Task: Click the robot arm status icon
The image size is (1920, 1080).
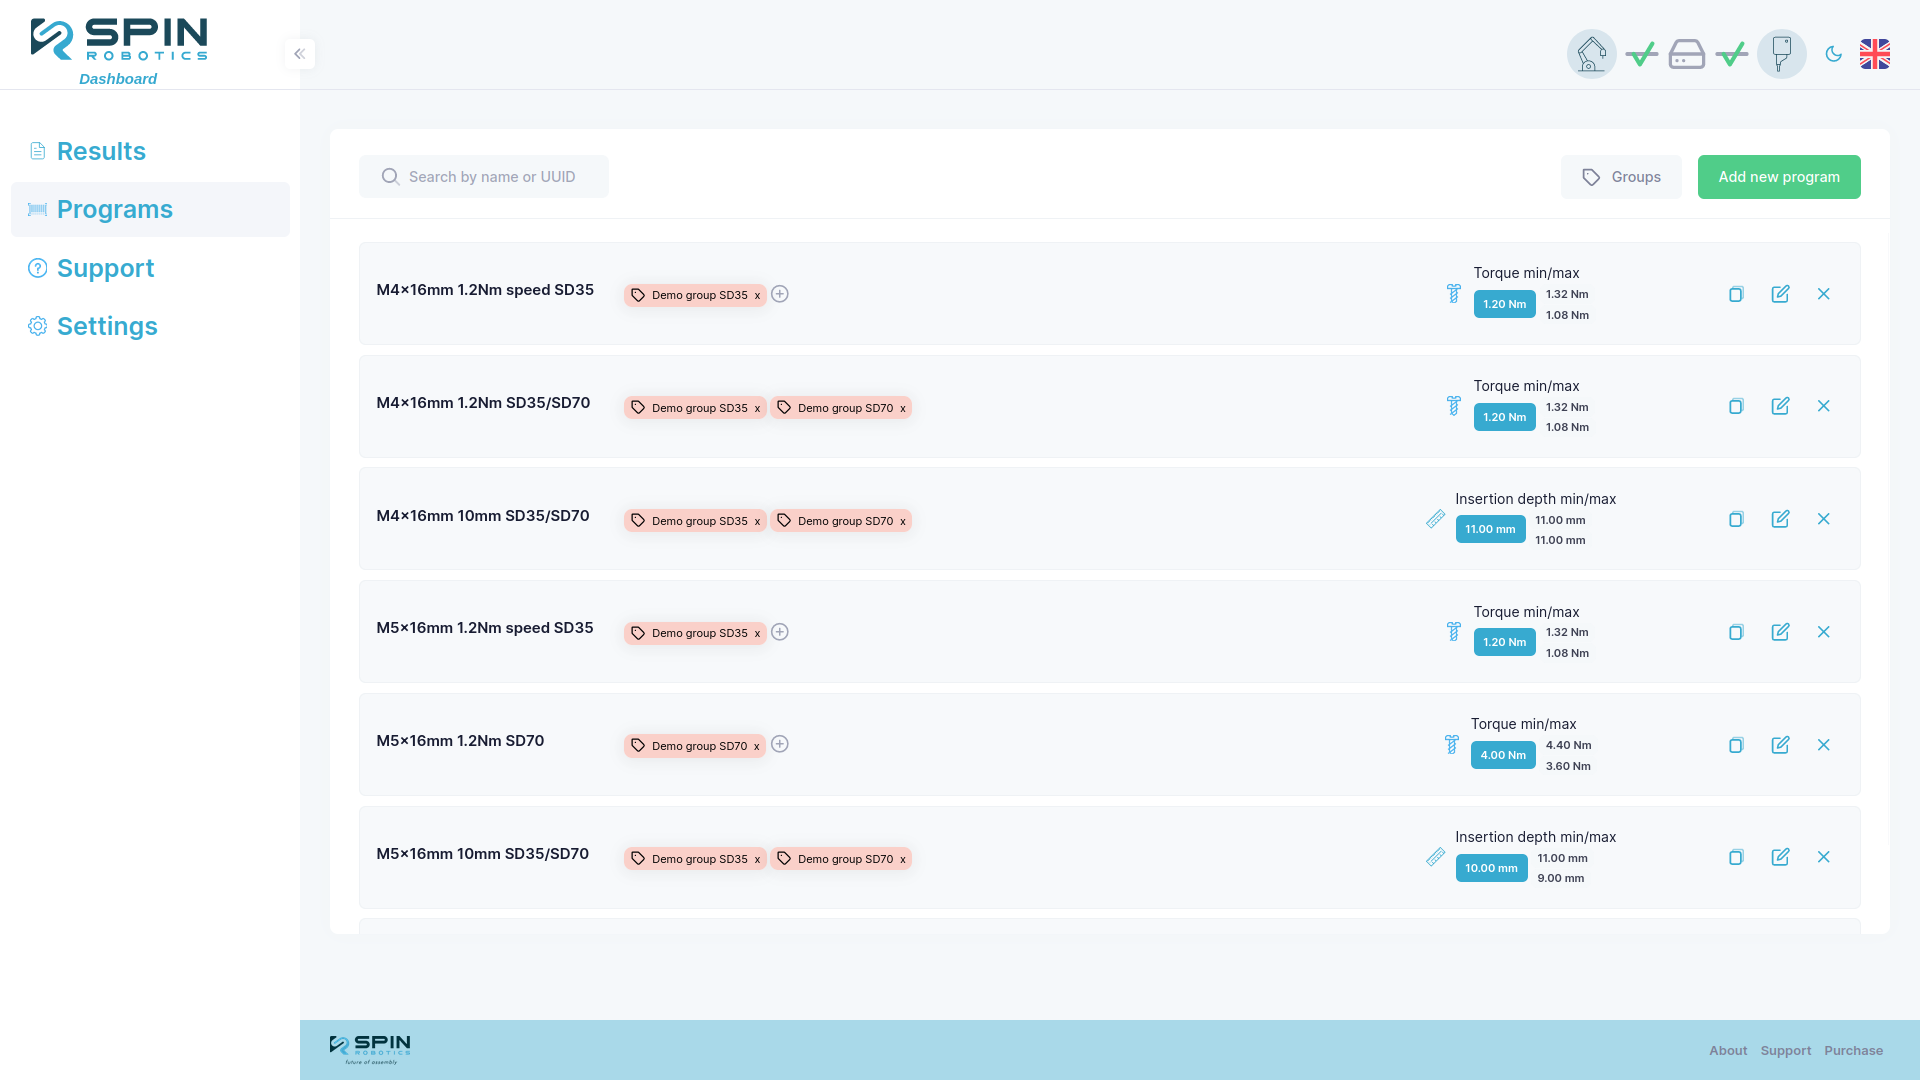Action: 1591,54
